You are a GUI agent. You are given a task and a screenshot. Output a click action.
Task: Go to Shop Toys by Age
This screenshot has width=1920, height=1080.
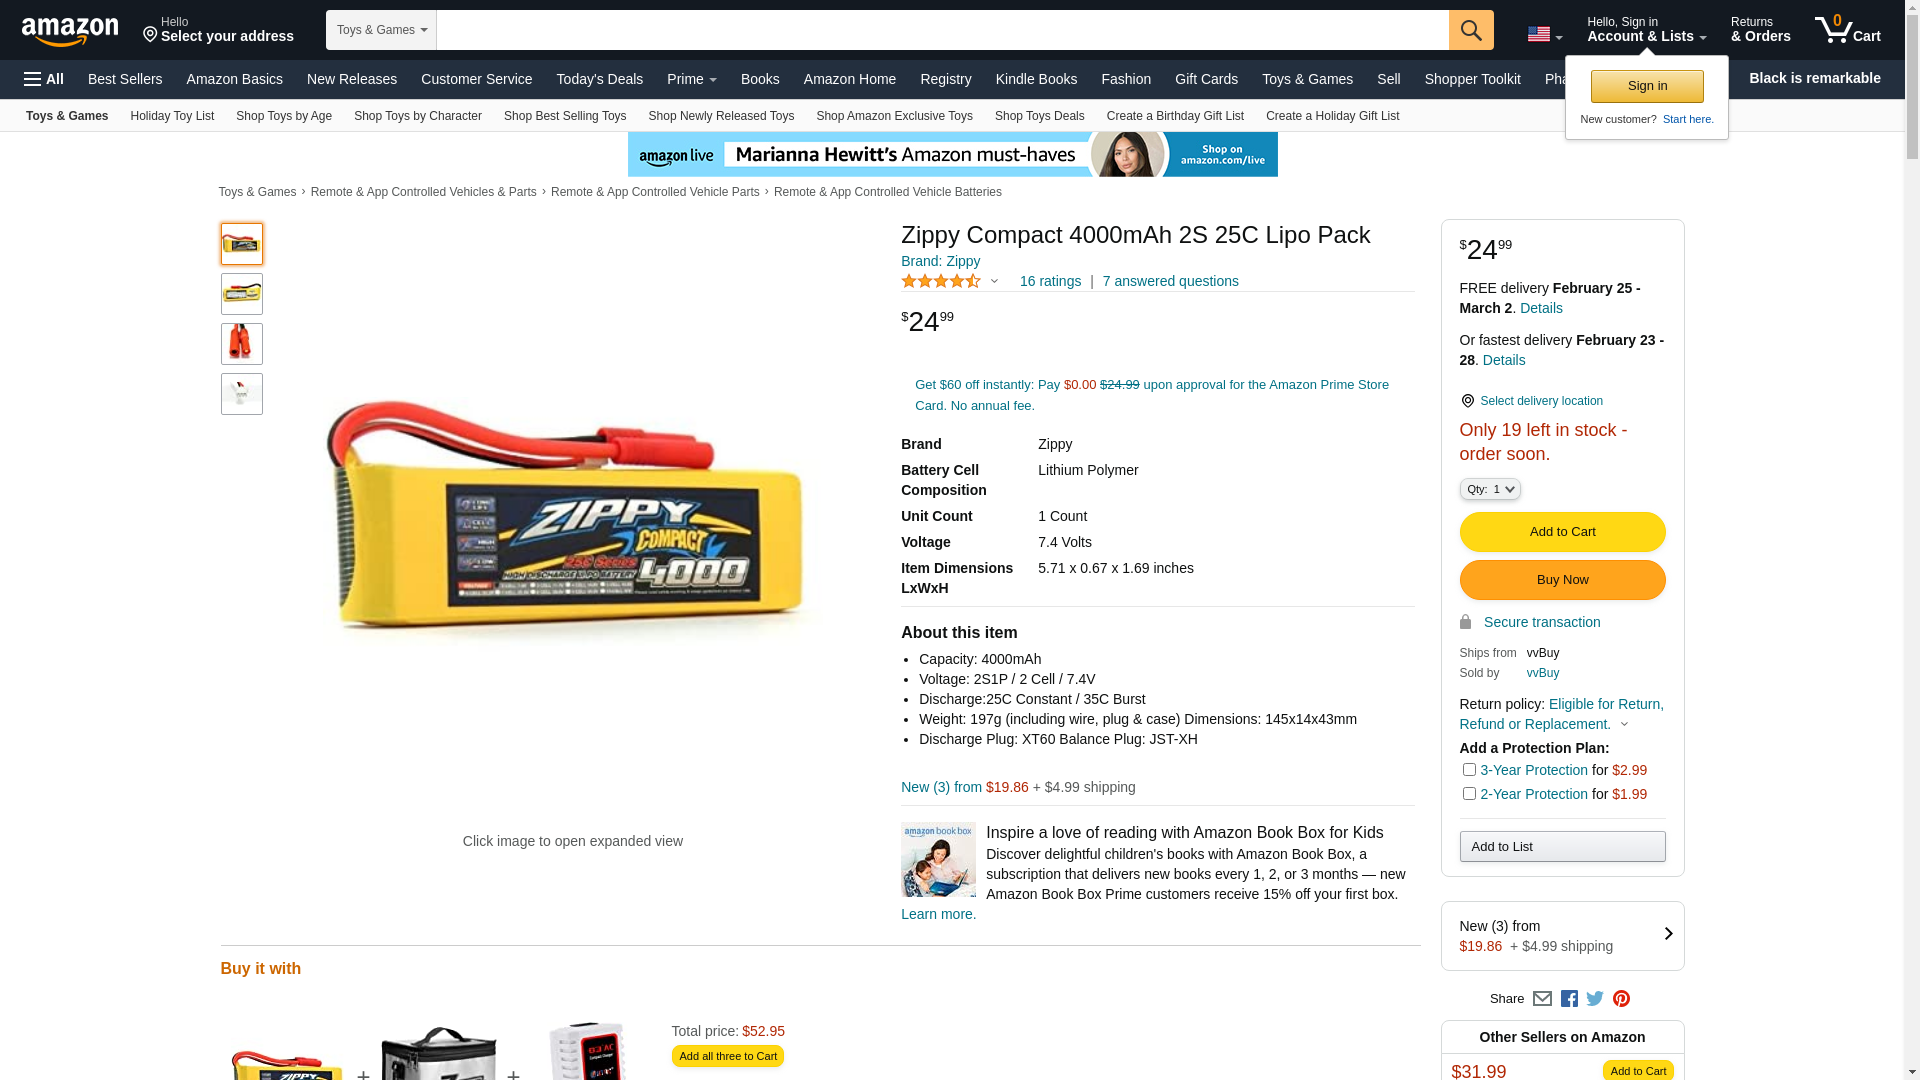point(284,116)
